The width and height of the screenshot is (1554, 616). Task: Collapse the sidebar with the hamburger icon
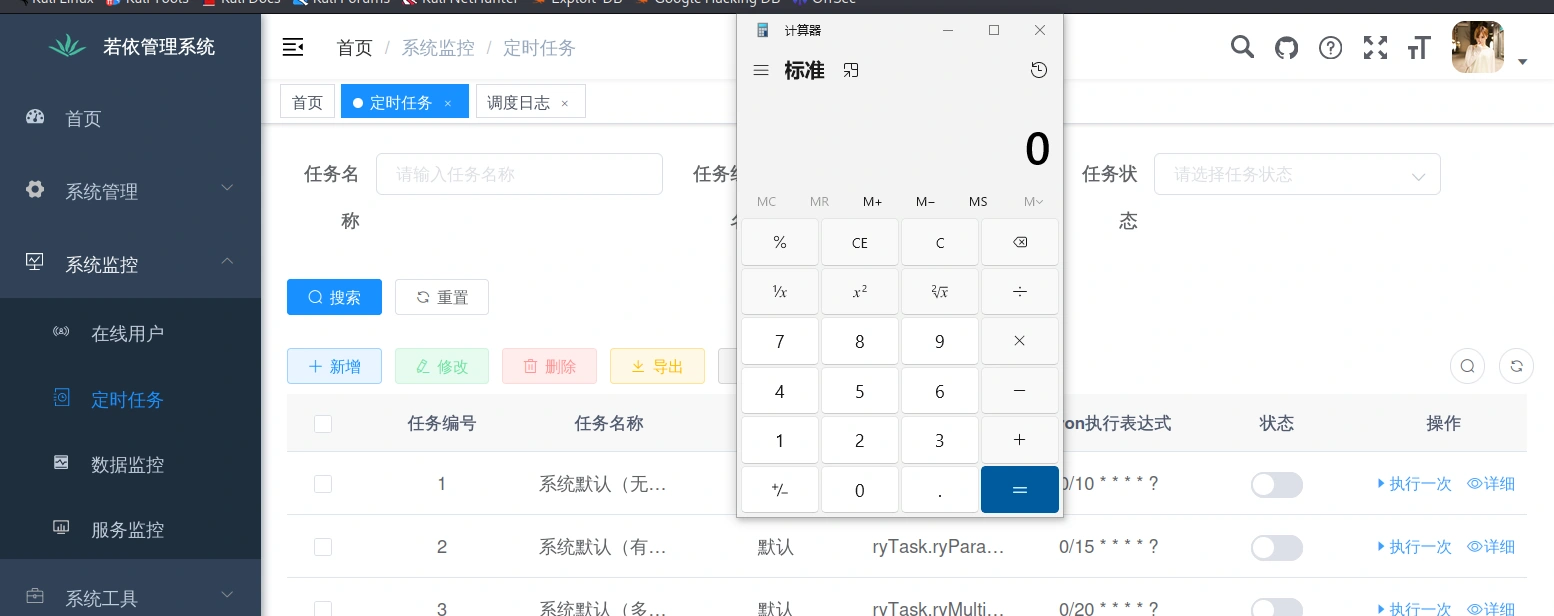[293, 47]
